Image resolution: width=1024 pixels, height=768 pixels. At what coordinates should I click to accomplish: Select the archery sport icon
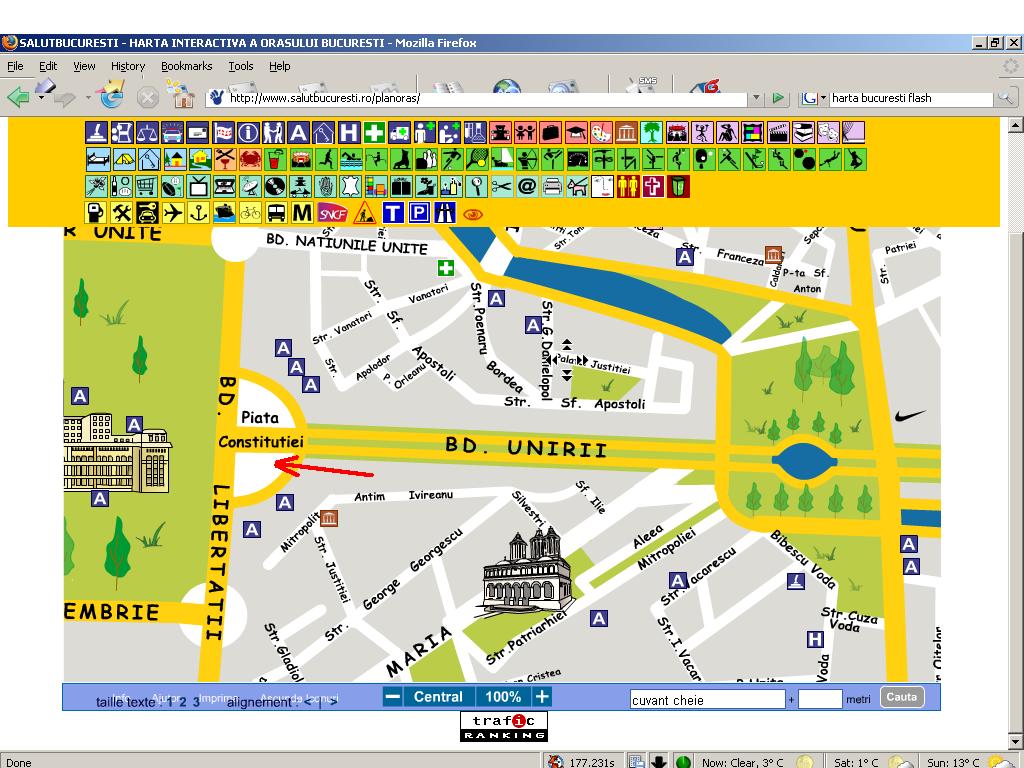(527, 159)
